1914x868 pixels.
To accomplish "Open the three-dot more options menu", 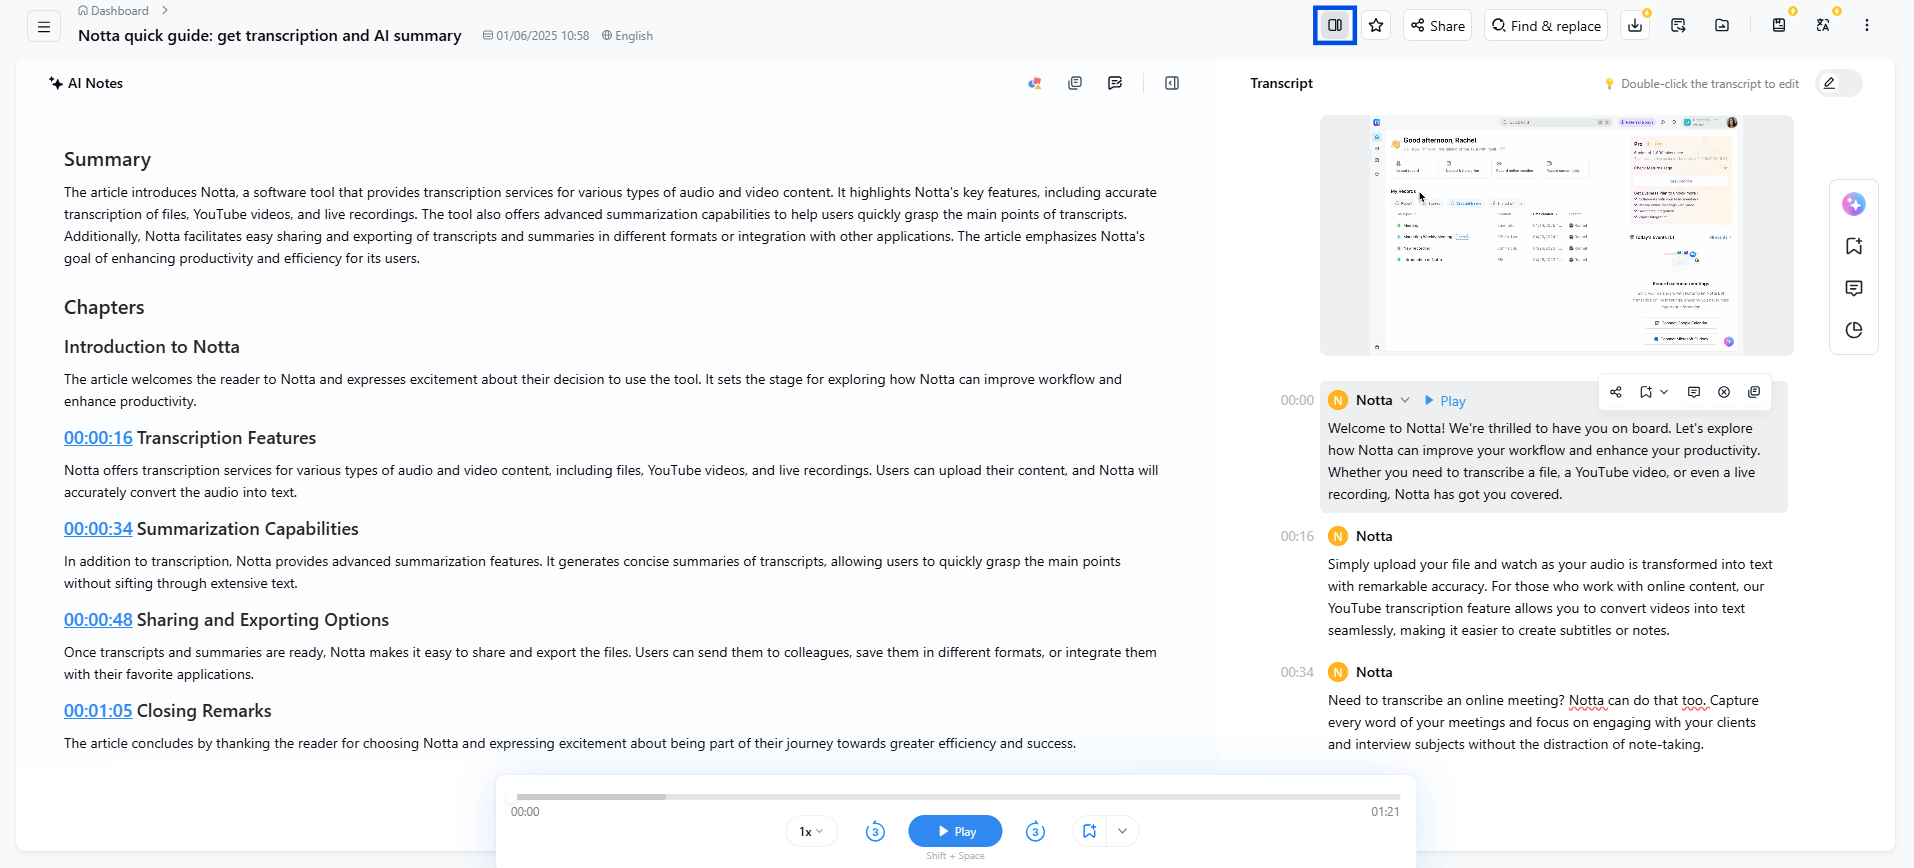I will (x=1866, y=26).
